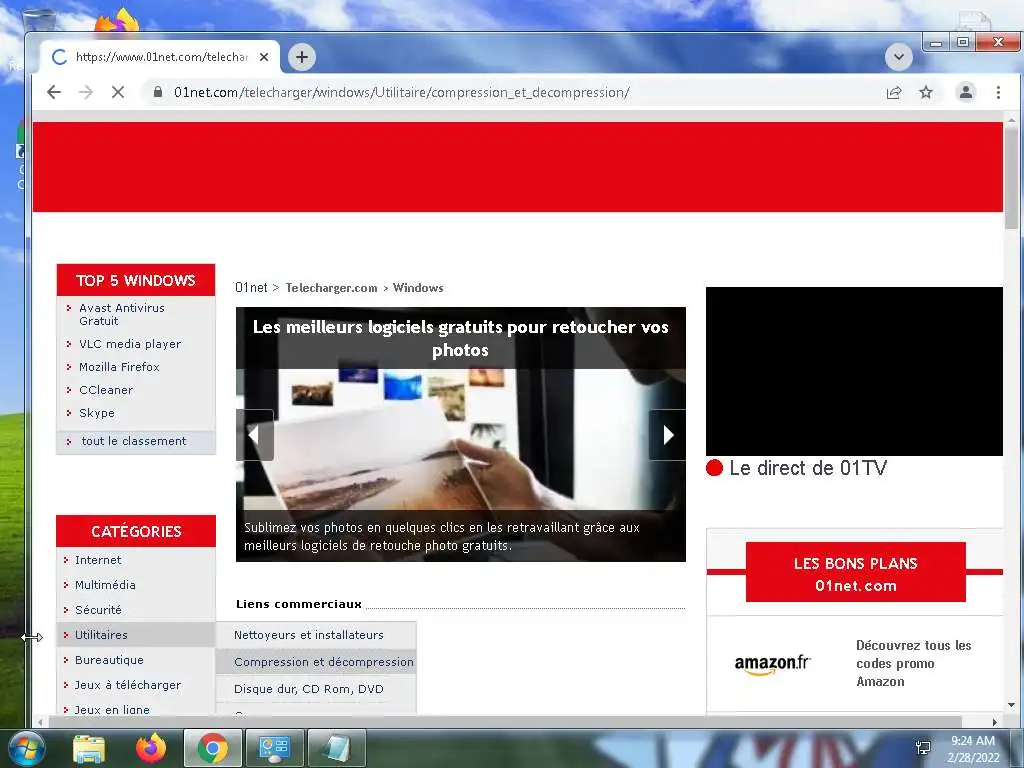This screenshot has height=768, width=1024.
Task: Open the control panel taskbar item
Action: click(x=274, y=748)
